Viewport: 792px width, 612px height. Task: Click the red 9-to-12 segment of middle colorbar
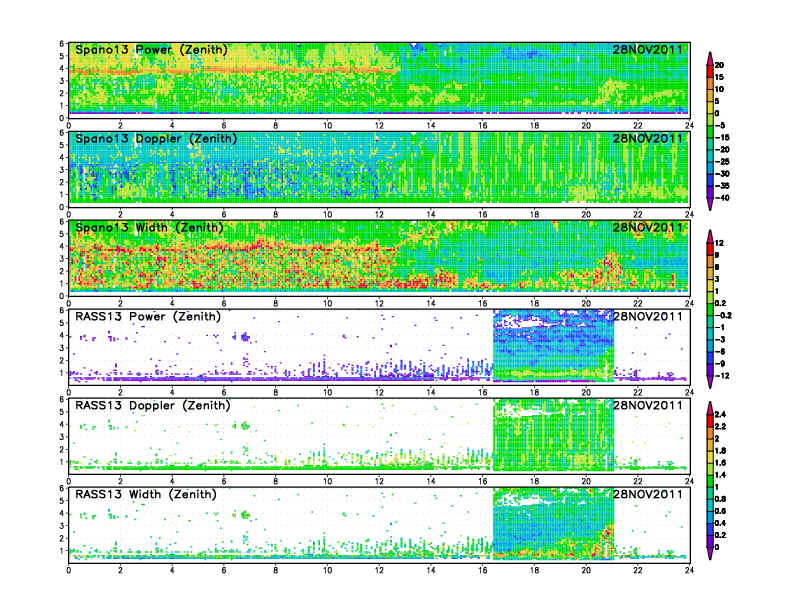710,249
